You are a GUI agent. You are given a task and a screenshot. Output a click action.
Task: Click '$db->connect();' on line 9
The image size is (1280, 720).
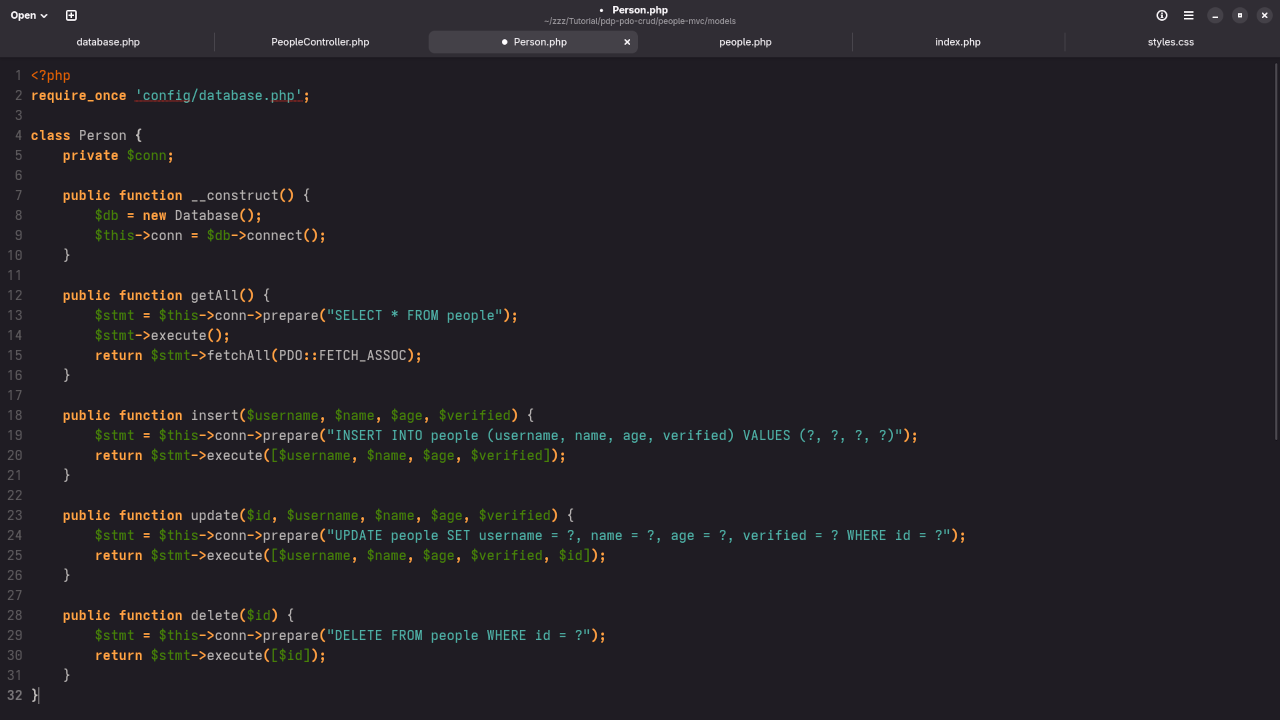click(267, 235)
